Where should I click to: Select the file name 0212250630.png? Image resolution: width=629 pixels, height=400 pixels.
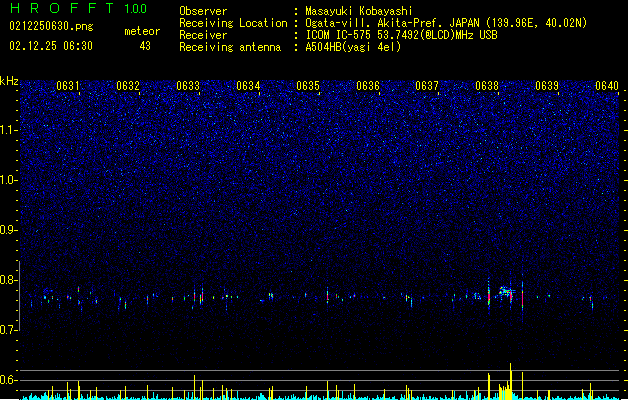point(51,26)
